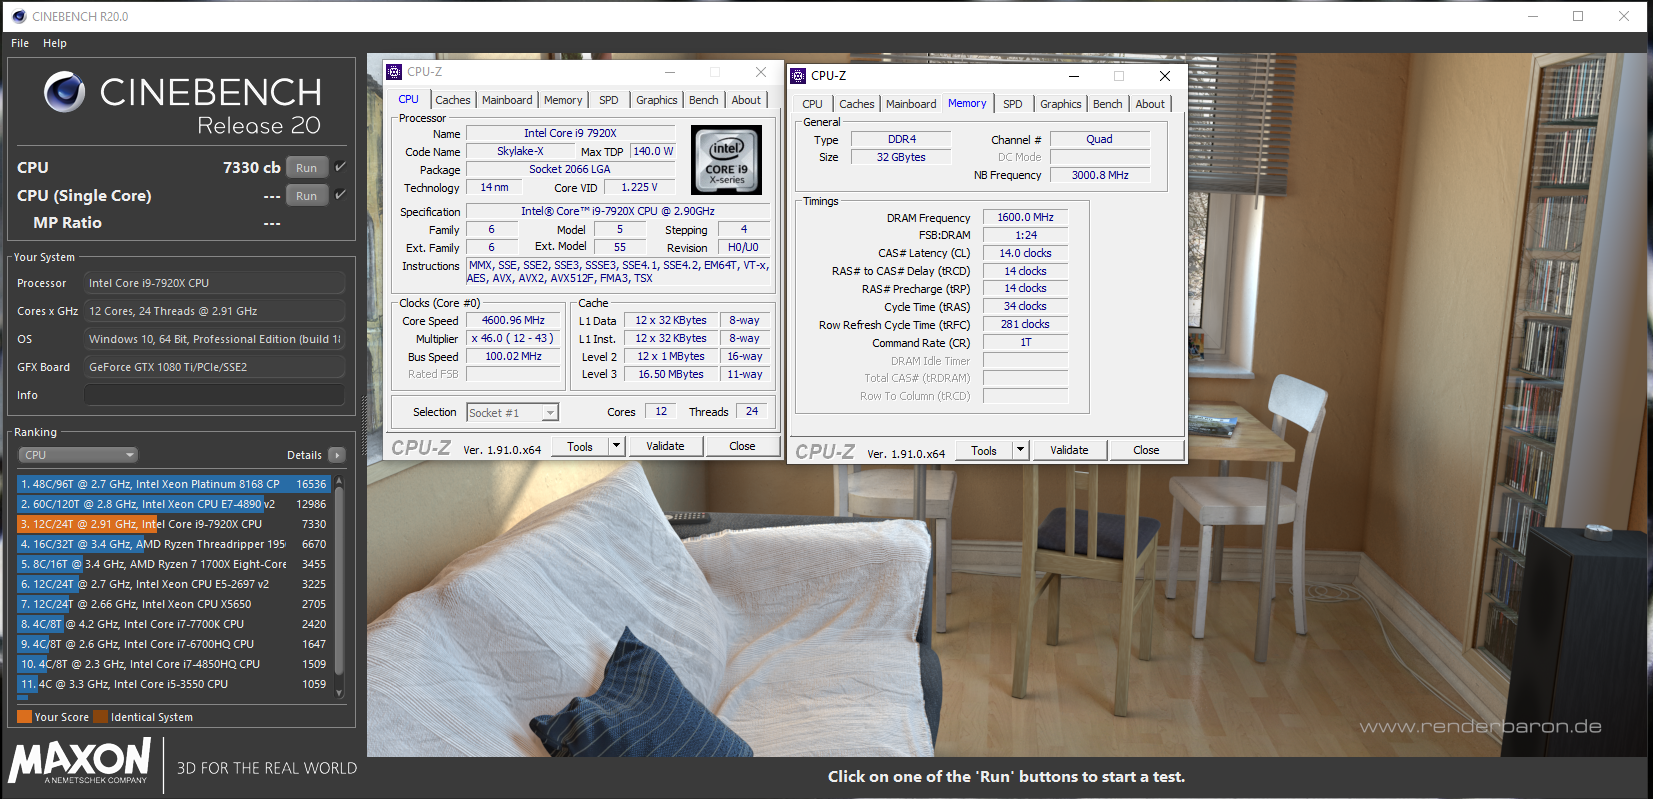Image resolution: width=1653 pixels, height=799 pixels.
Task: Run the CPU benchmark test
Action: click(x=307, y=167)
